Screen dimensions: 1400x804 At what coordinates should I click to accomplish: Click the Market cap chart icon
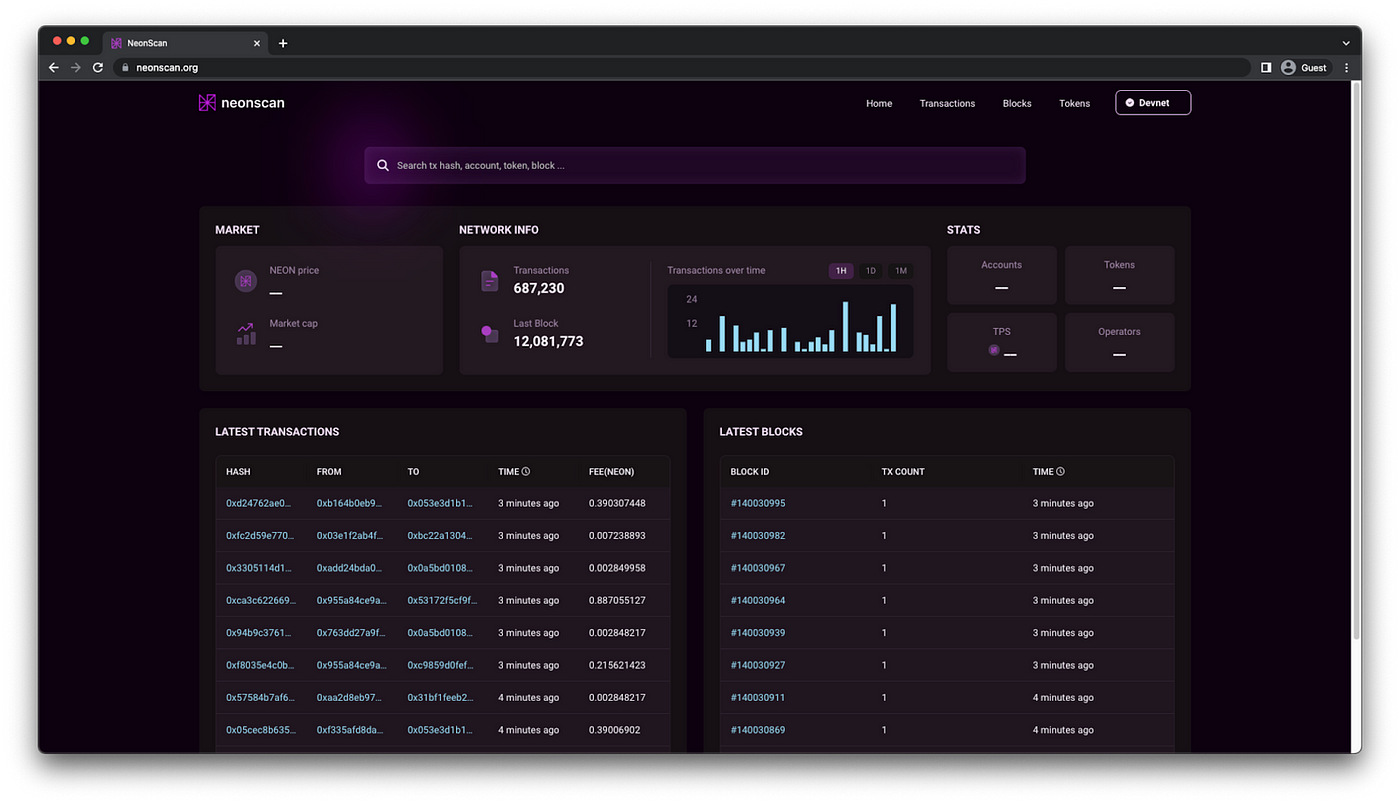coord(246,334)
